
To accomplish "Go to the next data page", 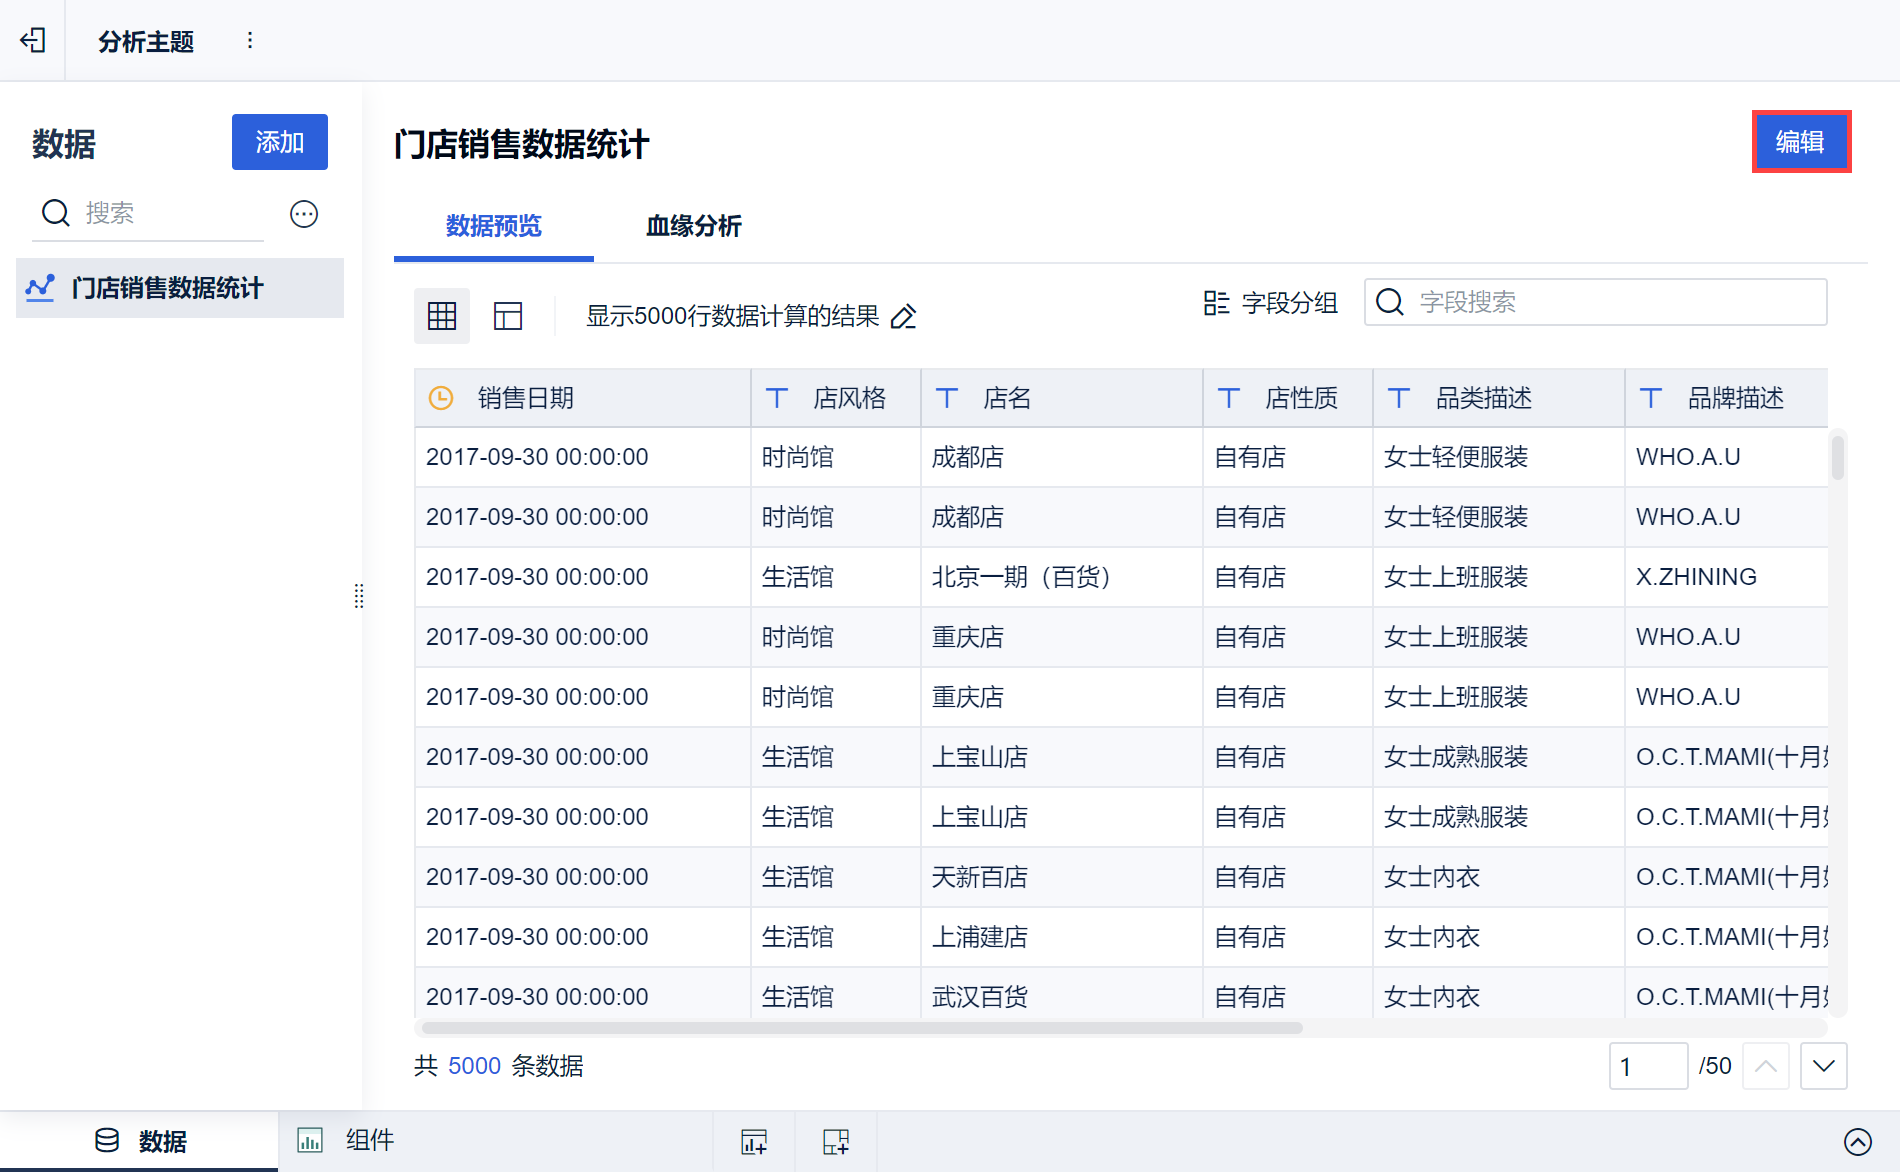I will [1823, 1066].
